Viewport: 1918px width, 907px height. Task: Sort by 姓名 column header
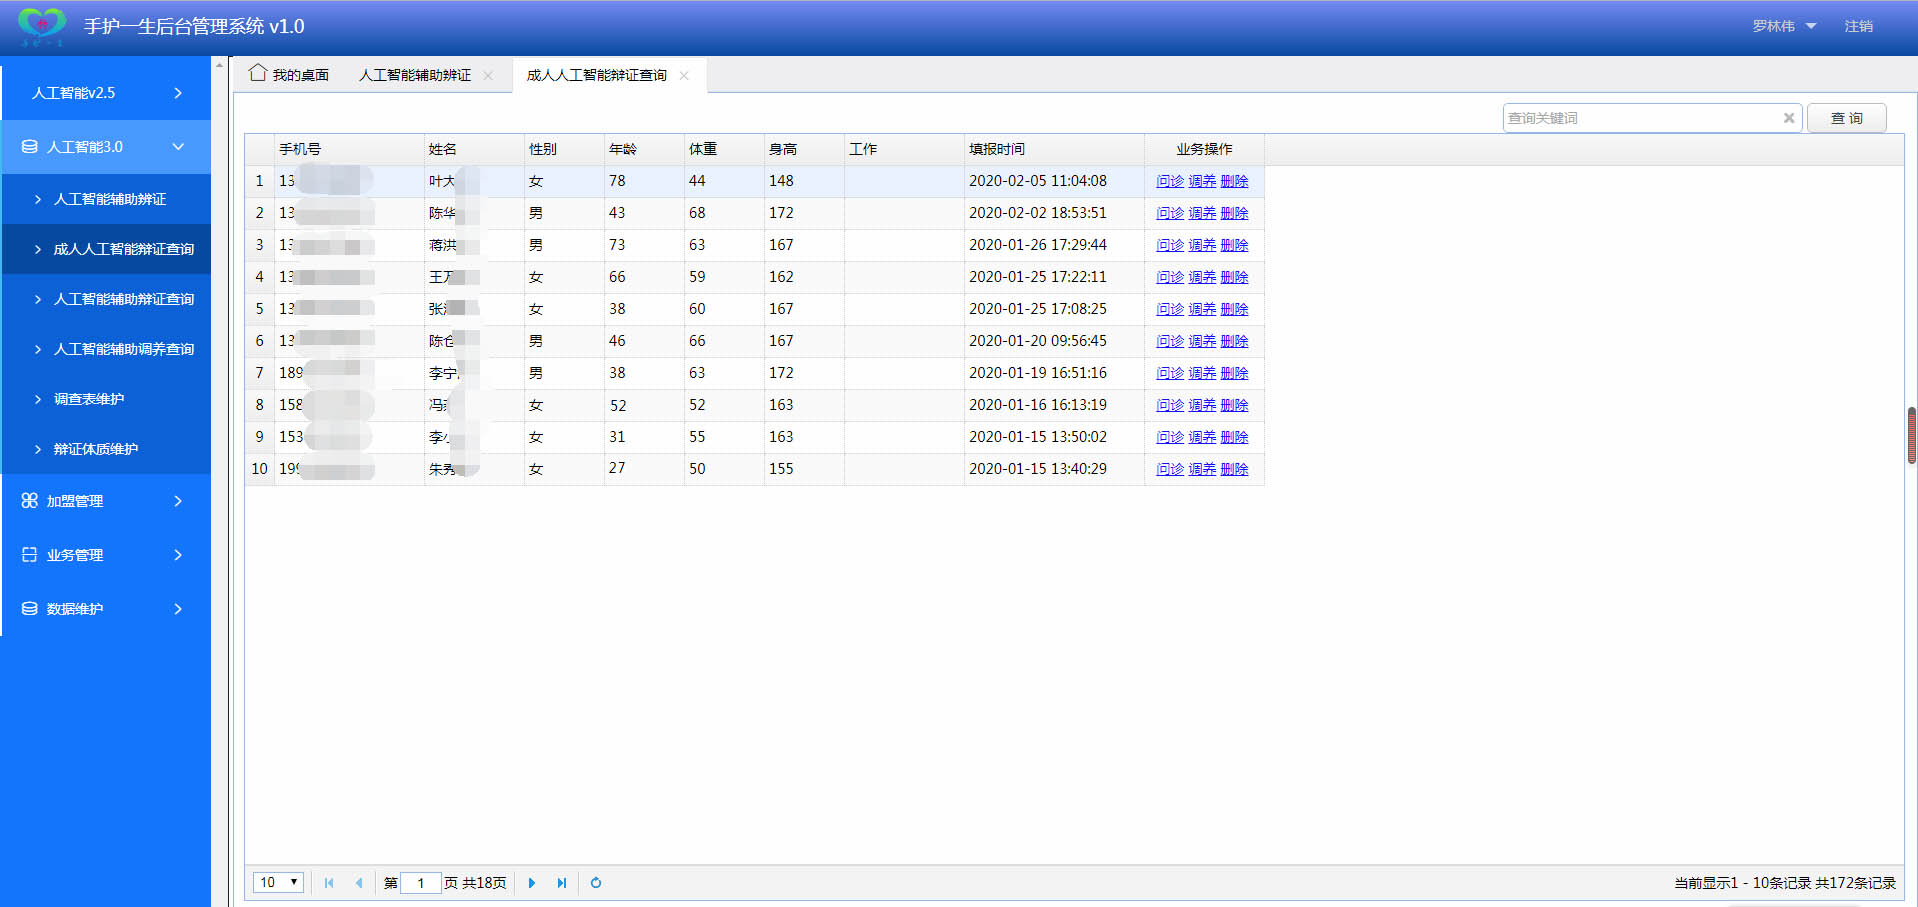coord(474,149)
